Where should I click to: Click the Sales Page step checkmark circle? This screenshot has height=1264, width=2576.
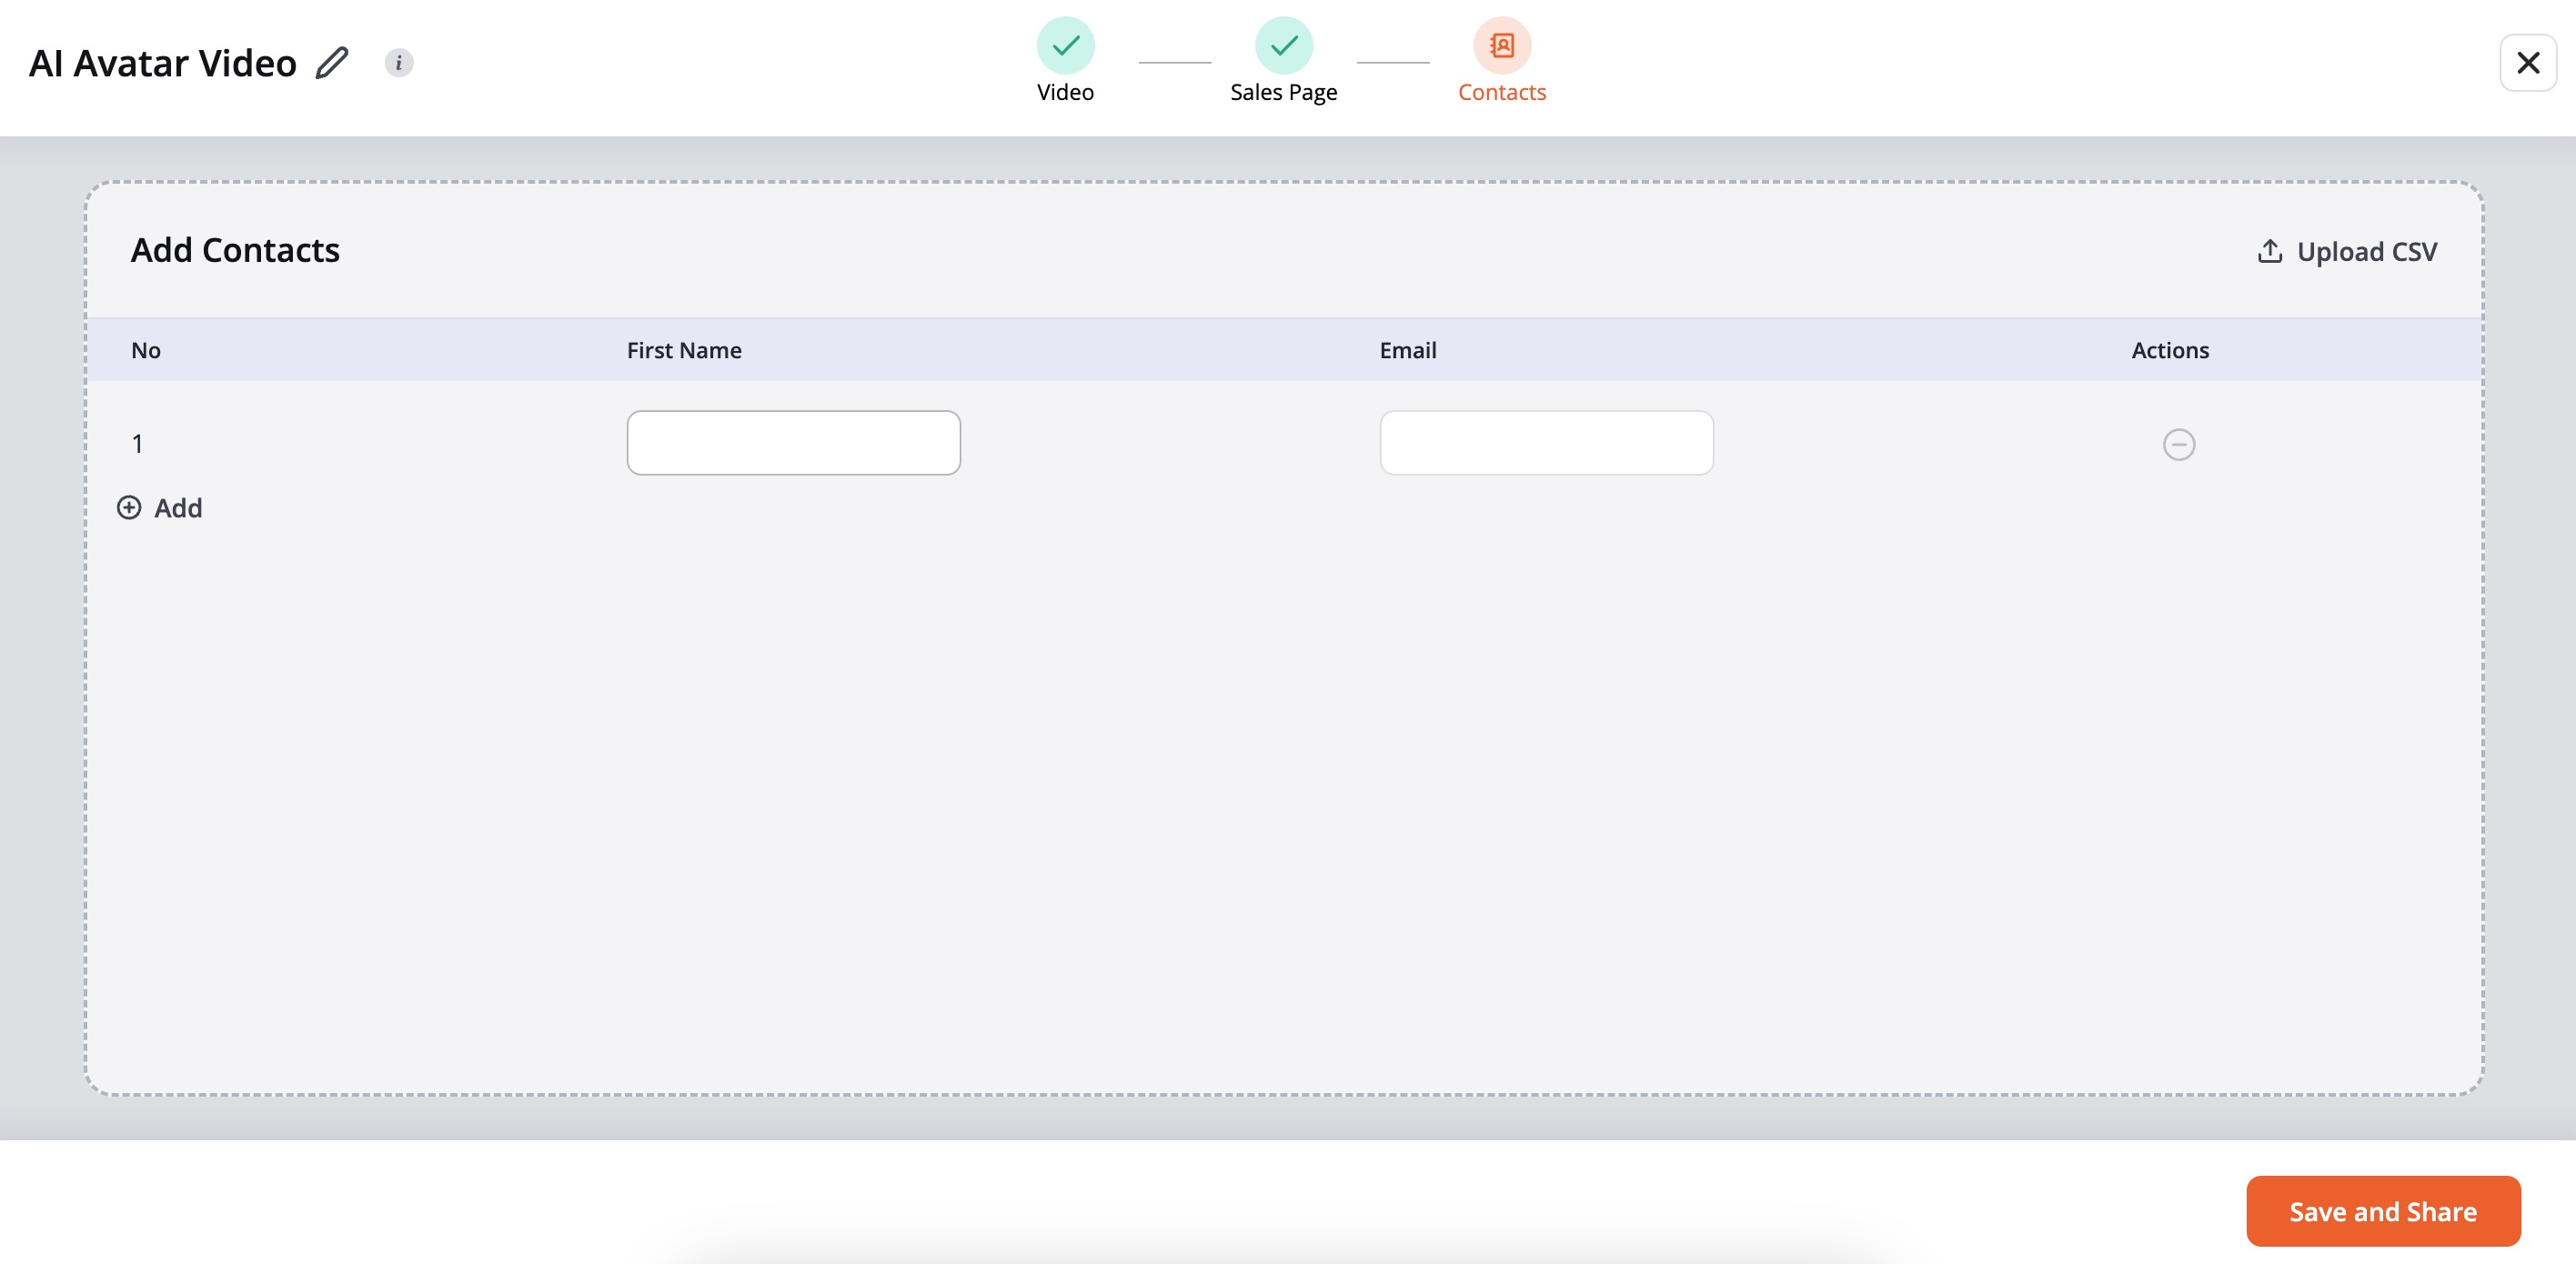(x=1283, y=45)
